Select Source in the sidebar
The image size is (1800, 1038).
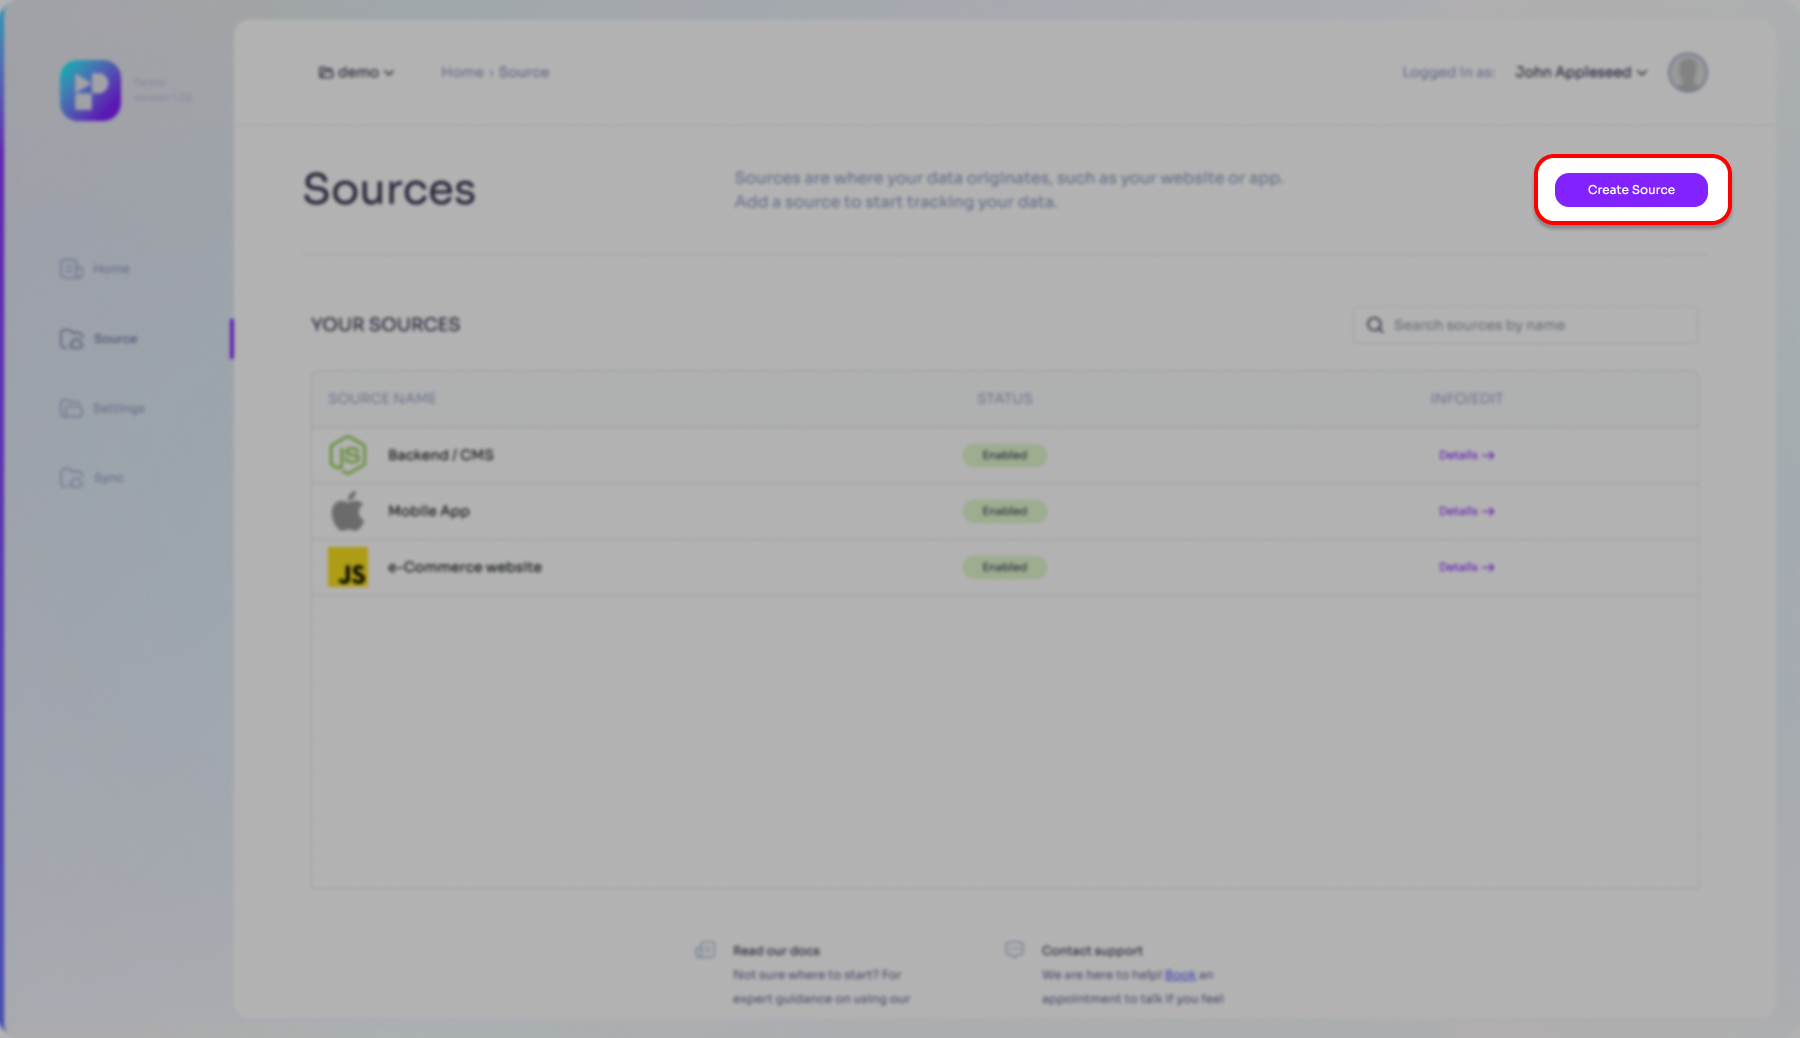[99, 339]
